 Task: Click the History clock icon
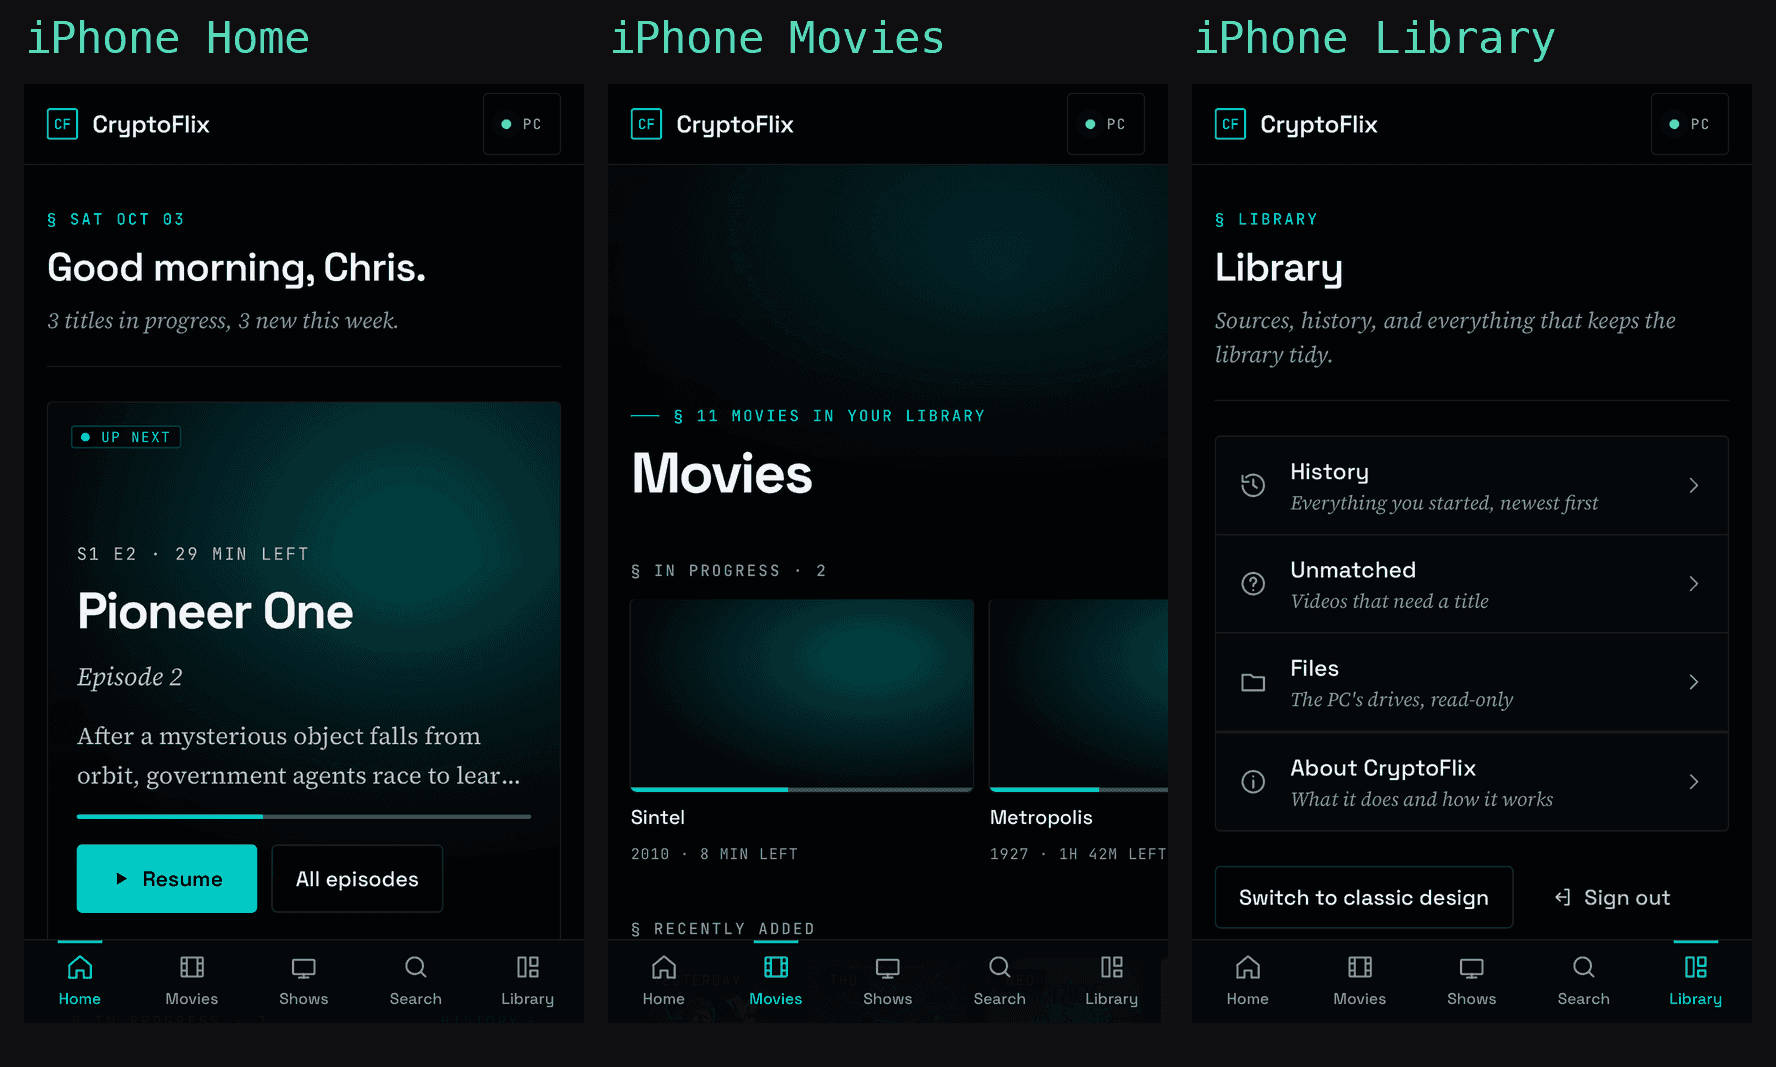coord(1253,485)
